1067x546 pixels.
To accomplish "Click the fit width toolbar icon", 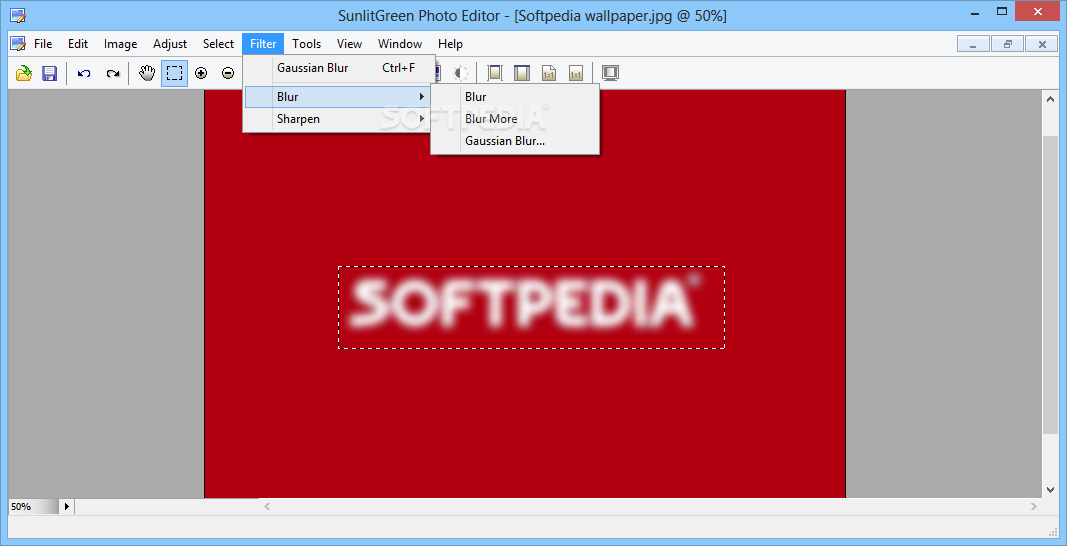I will (521, 73).
